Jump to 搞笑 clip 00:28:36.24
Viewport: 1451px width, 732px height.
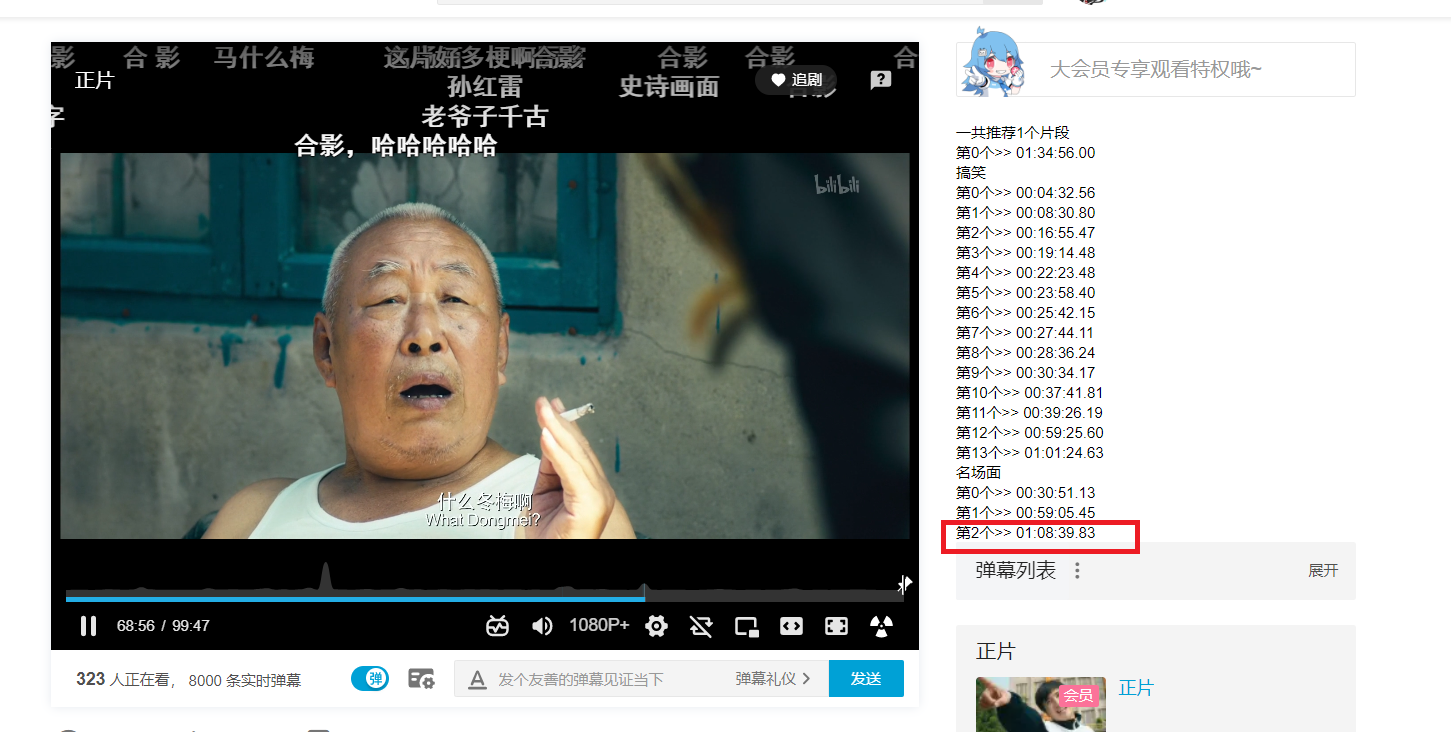(1025, 353)
